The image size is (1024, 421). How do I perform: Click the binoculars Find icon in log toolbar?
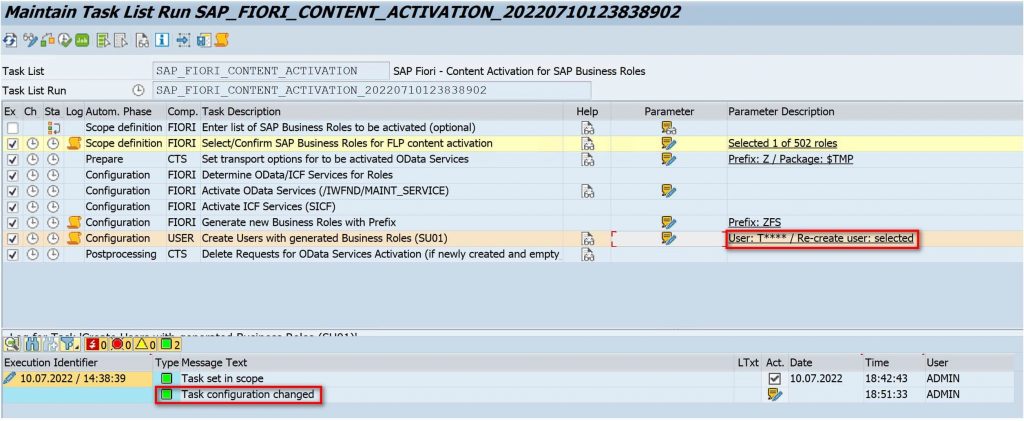tap(32, 344)
